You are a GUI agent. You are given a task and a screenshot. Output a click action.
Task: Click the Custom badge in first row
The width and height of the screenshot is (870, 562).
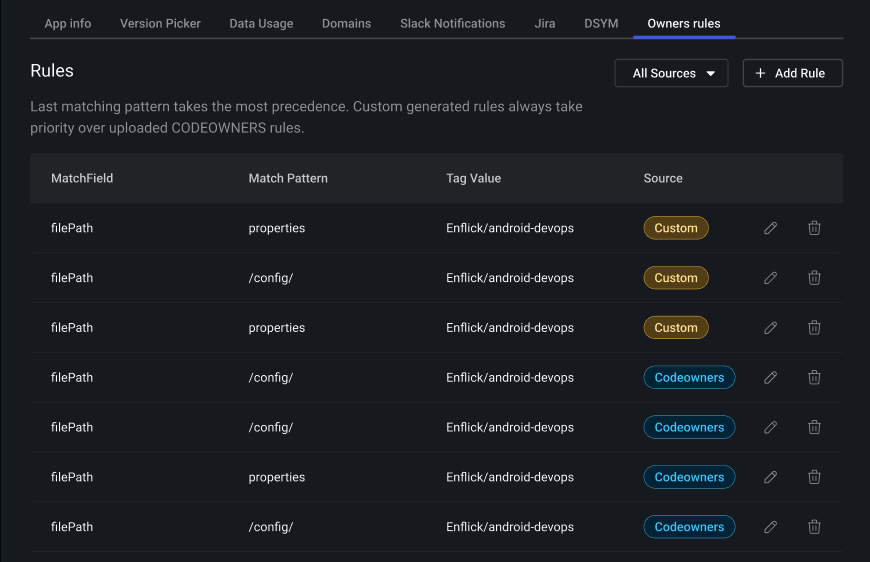(x=676, y=228)
